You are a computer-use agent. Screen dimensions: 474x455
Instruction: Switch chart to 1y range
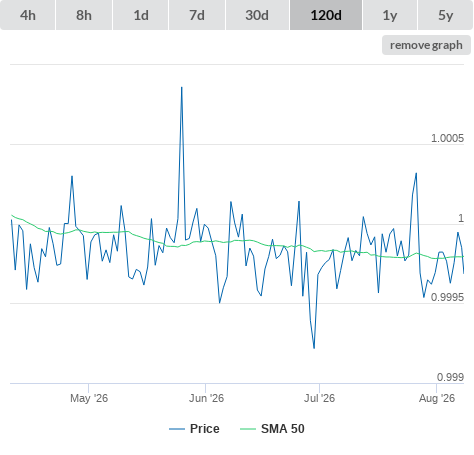[390, 15]
